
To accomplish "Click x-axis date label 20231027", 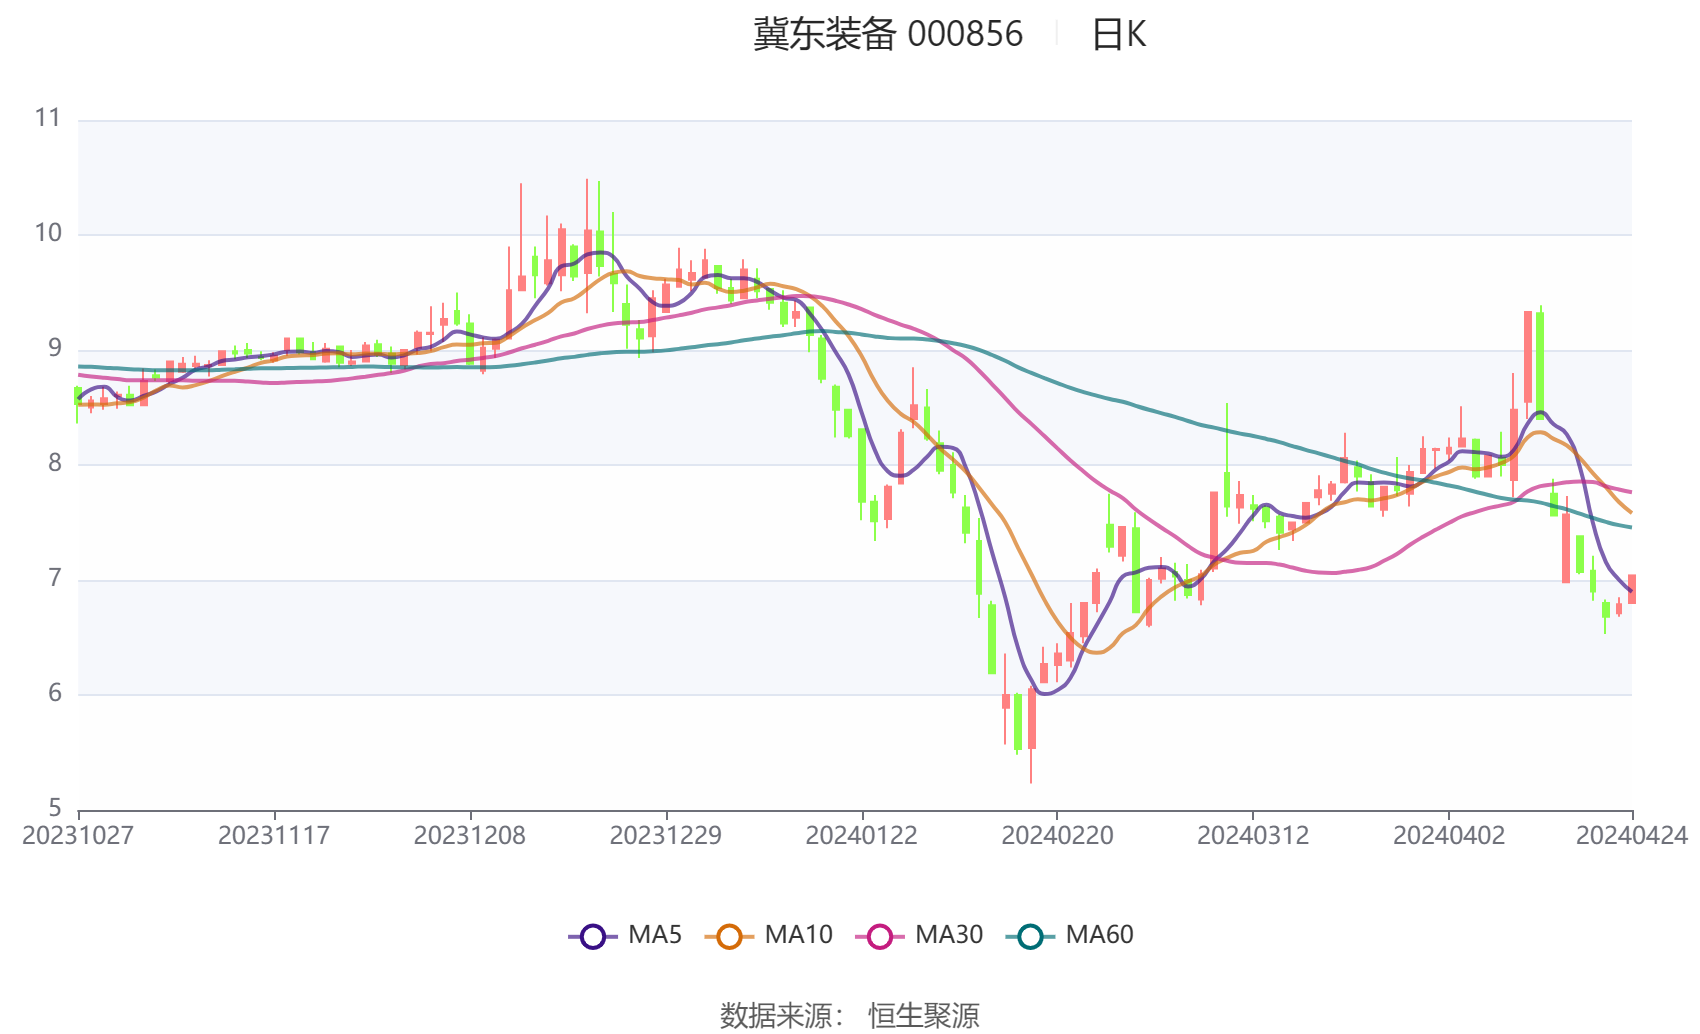I will point(78,835).
